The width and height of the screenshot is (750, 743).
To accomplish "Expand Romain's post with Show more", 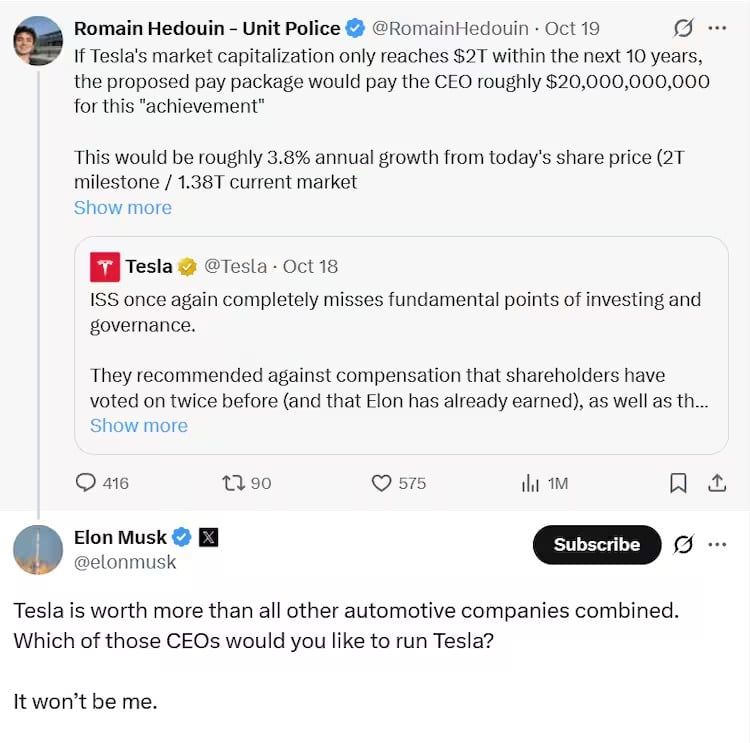I will click(x=123, y=208).
